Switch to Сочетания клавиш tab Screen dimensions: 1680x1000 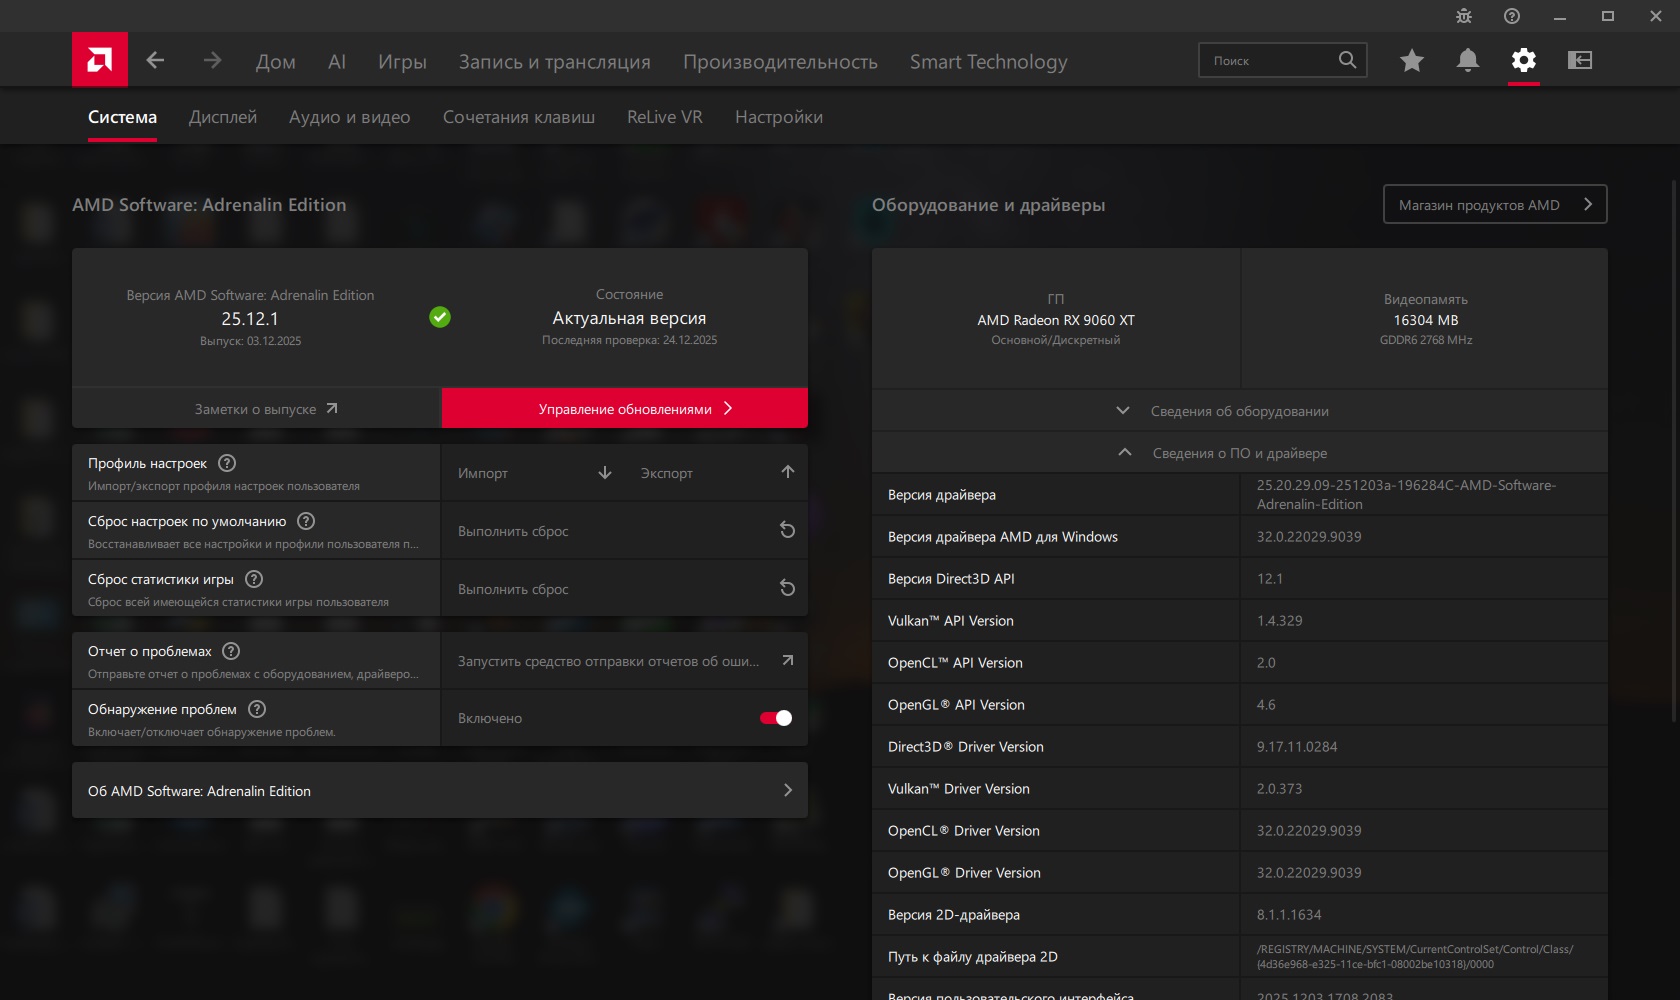coord(519,117)
